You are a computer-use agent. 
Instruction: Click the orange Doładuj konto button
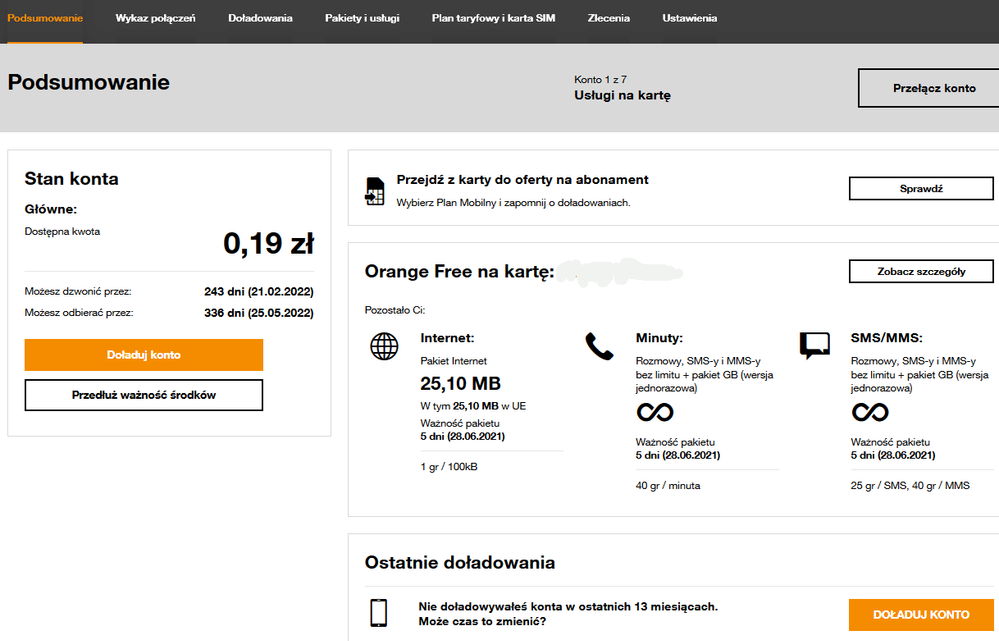143,355
